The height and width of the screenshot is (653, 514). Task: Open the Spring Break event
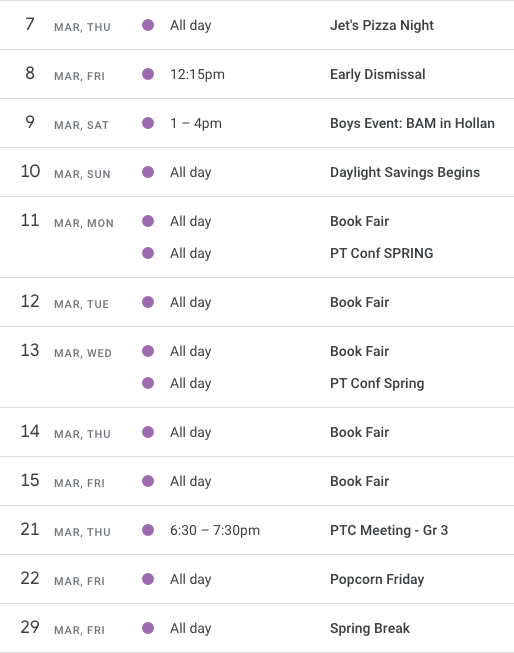[369, 628]
